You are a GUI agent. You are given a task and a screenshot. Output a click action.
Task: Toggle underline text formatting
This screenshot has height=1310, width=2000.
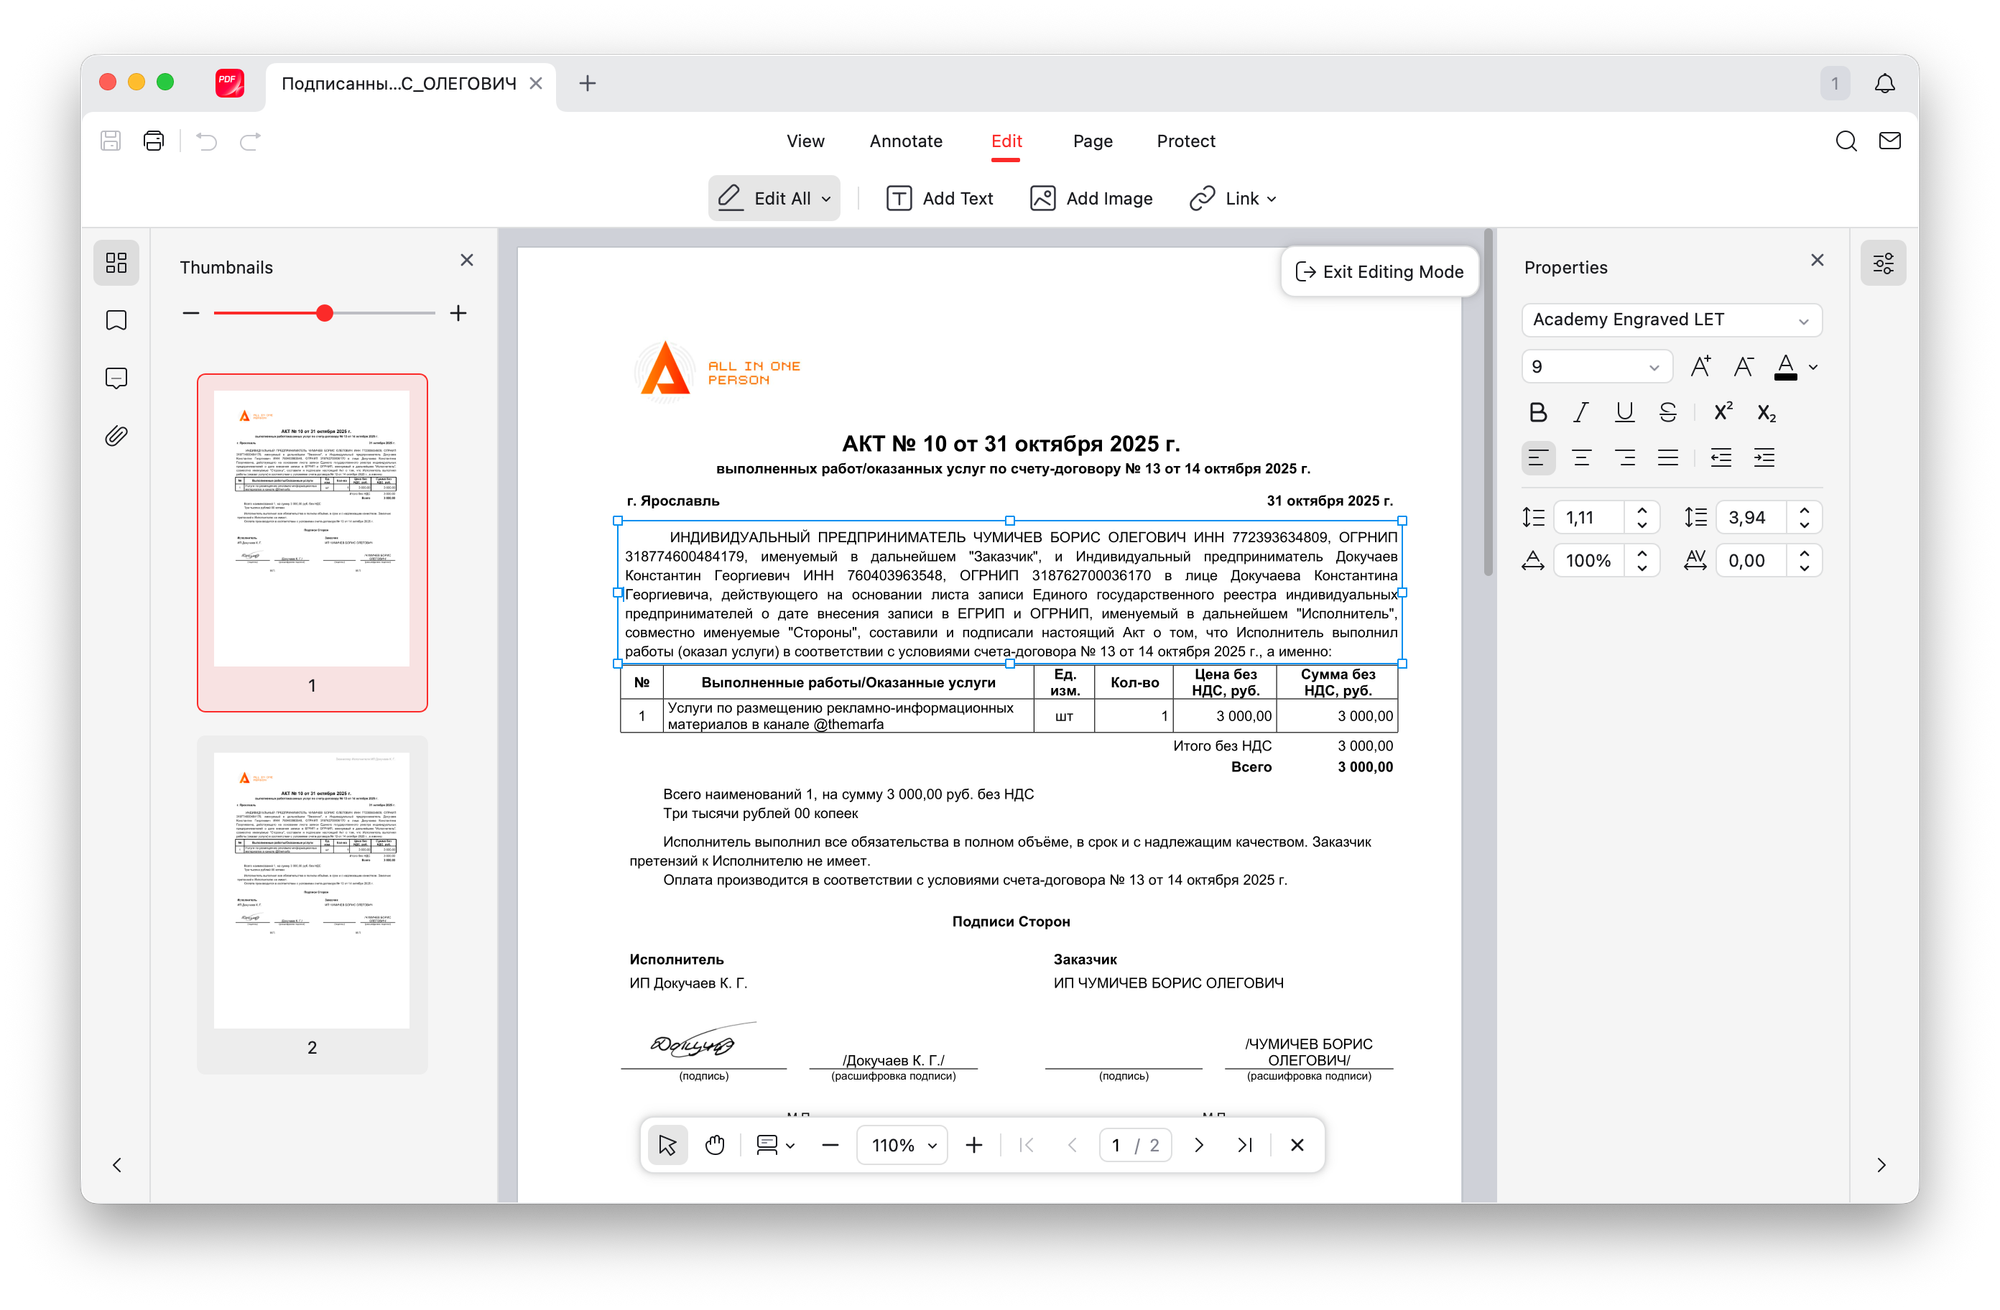pyautogui.click(x=1624, y=412)
